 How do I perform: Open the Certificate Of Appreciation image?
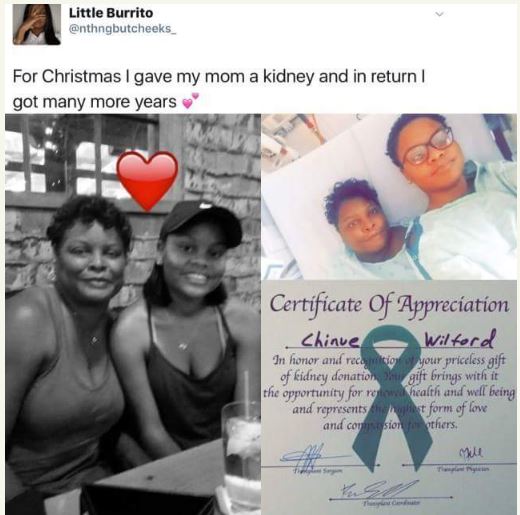click(x=389, y=397)
